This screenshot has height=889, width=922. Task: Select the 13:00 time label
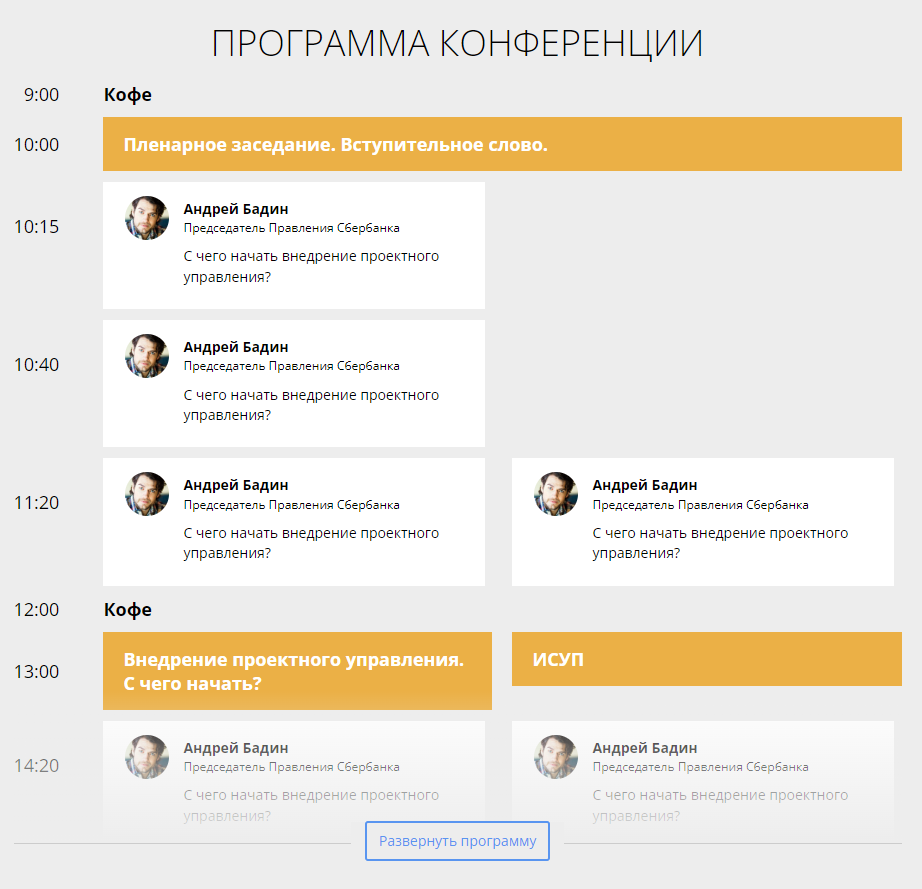[x=36, y=672]
